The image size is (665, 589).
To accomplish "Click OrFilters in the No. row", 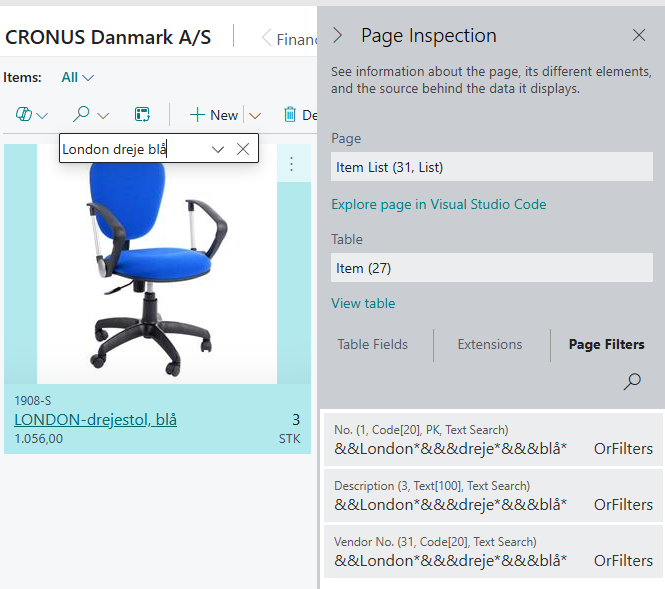I will pos(623,449).
